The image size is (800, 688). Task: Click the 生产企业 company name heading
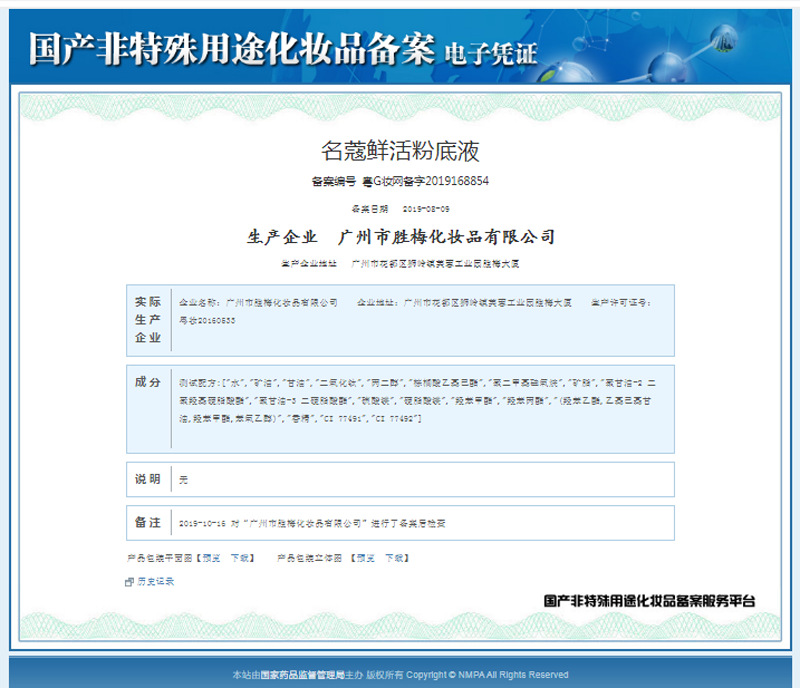(401, 237)
